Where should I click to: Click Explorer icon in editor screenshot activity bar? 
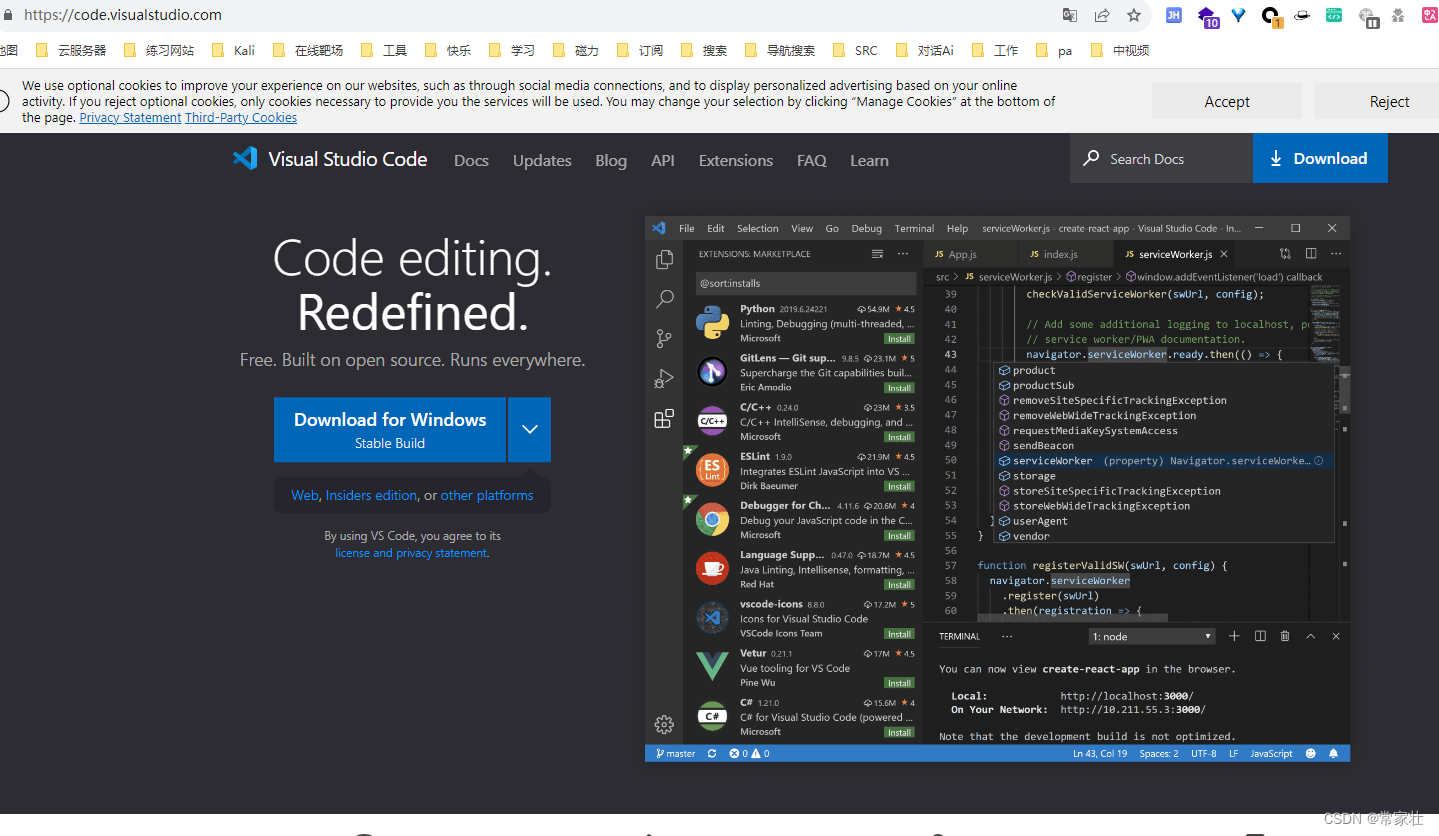coord(664,259)
